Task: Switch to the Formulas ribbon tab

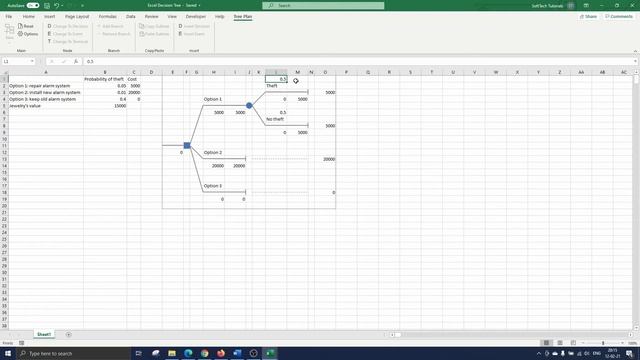Action: 107,16
